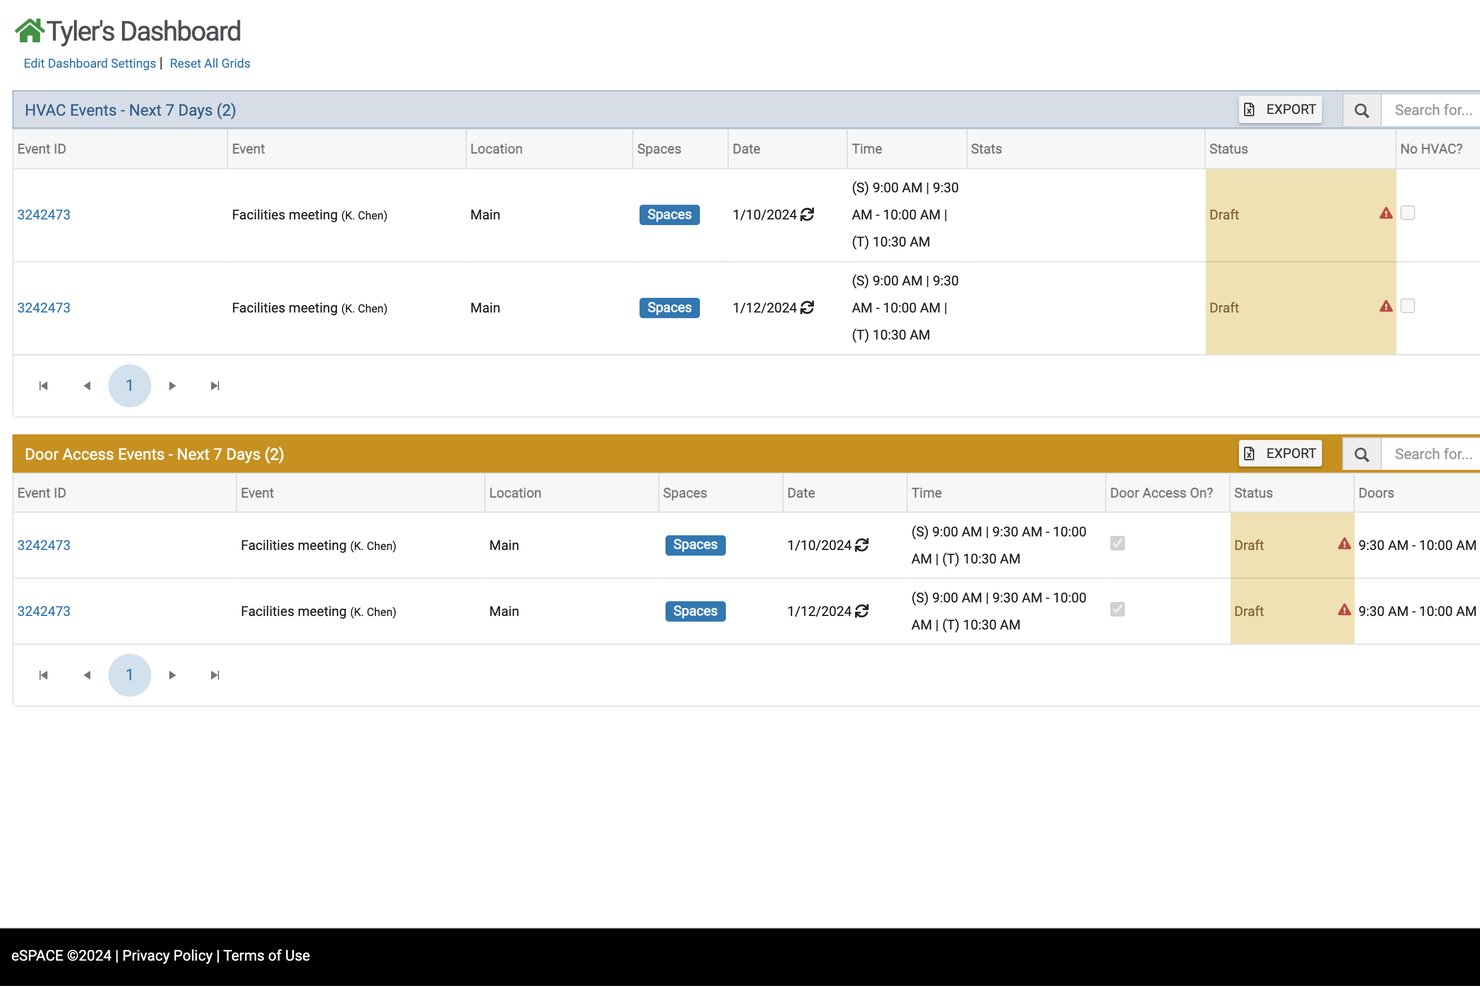1480x987 pixels.
Task: Open the Privacy Policy footer link
Action: point(167,956)
